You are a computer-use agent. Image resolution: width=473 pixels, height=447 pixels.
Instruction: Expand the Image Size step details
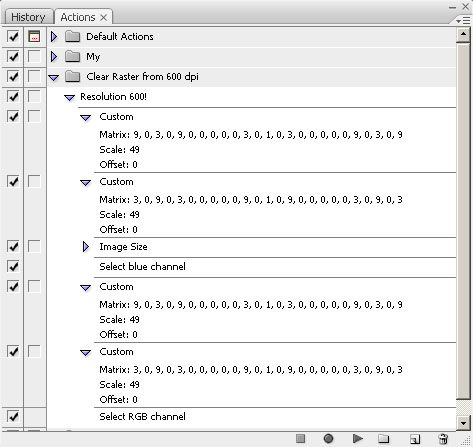86,247
